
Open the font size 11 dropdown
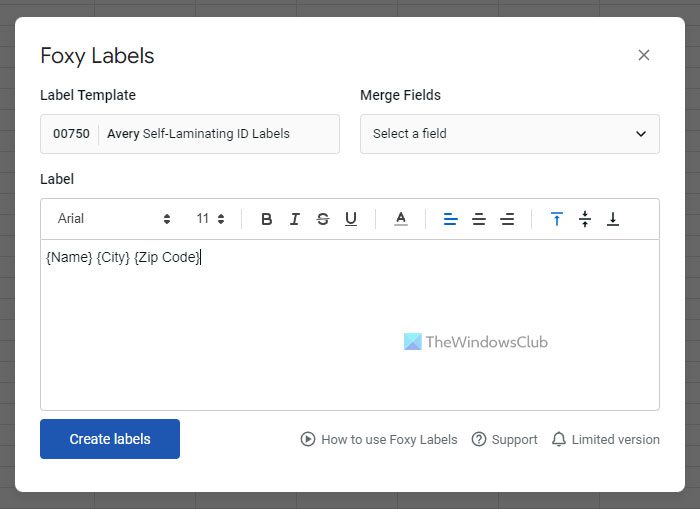[210, 219]
